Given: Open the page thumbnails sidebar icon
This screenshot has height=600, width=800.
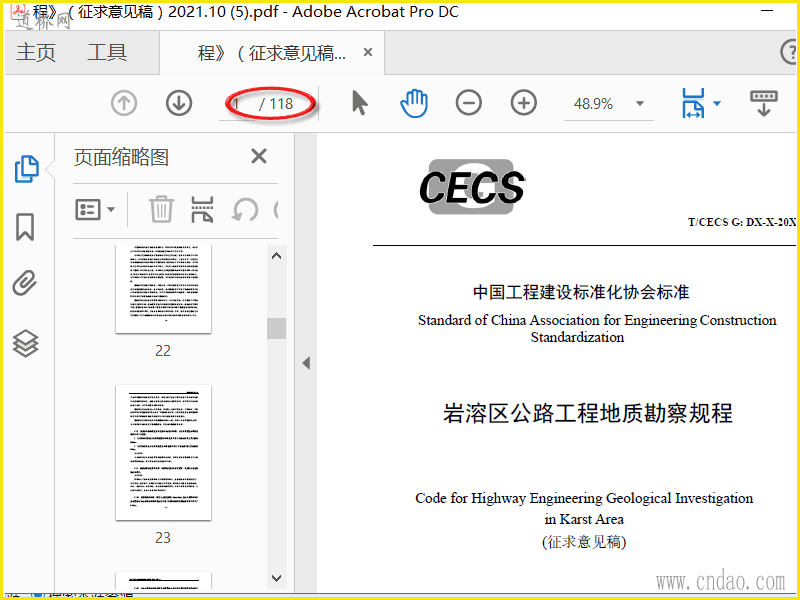Looking at the screenshot, I should click(27, 169).
